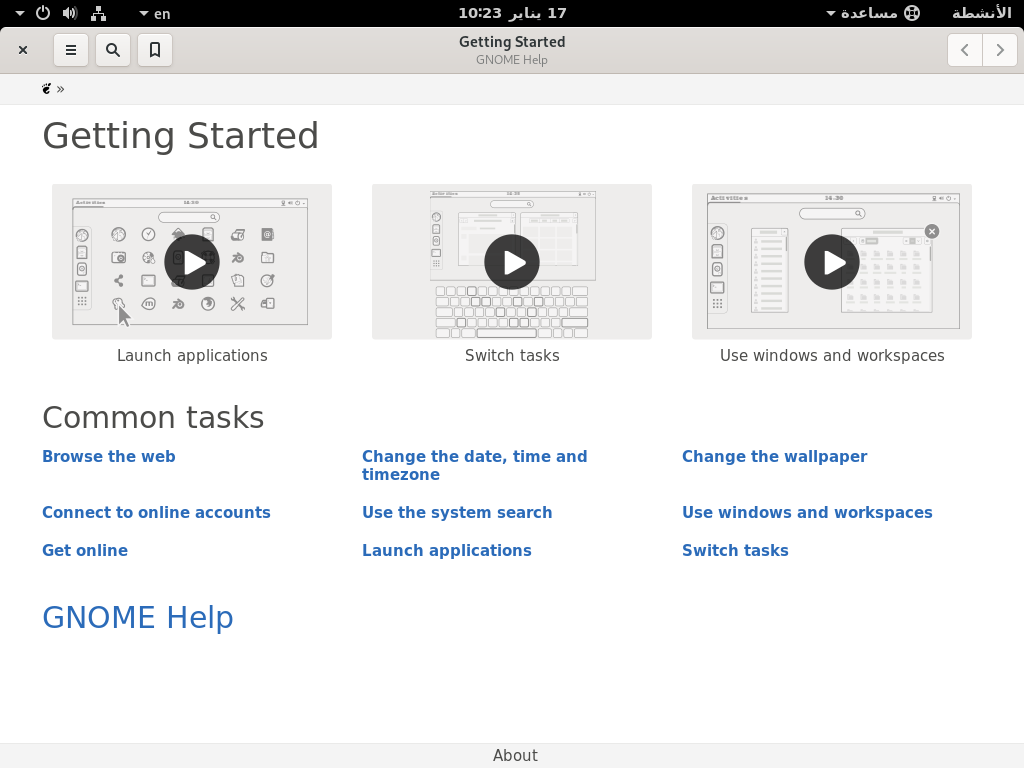Click the Common tasks section heading
The width and height of the screenshot is (1024, 768).
tap(153, 418)
